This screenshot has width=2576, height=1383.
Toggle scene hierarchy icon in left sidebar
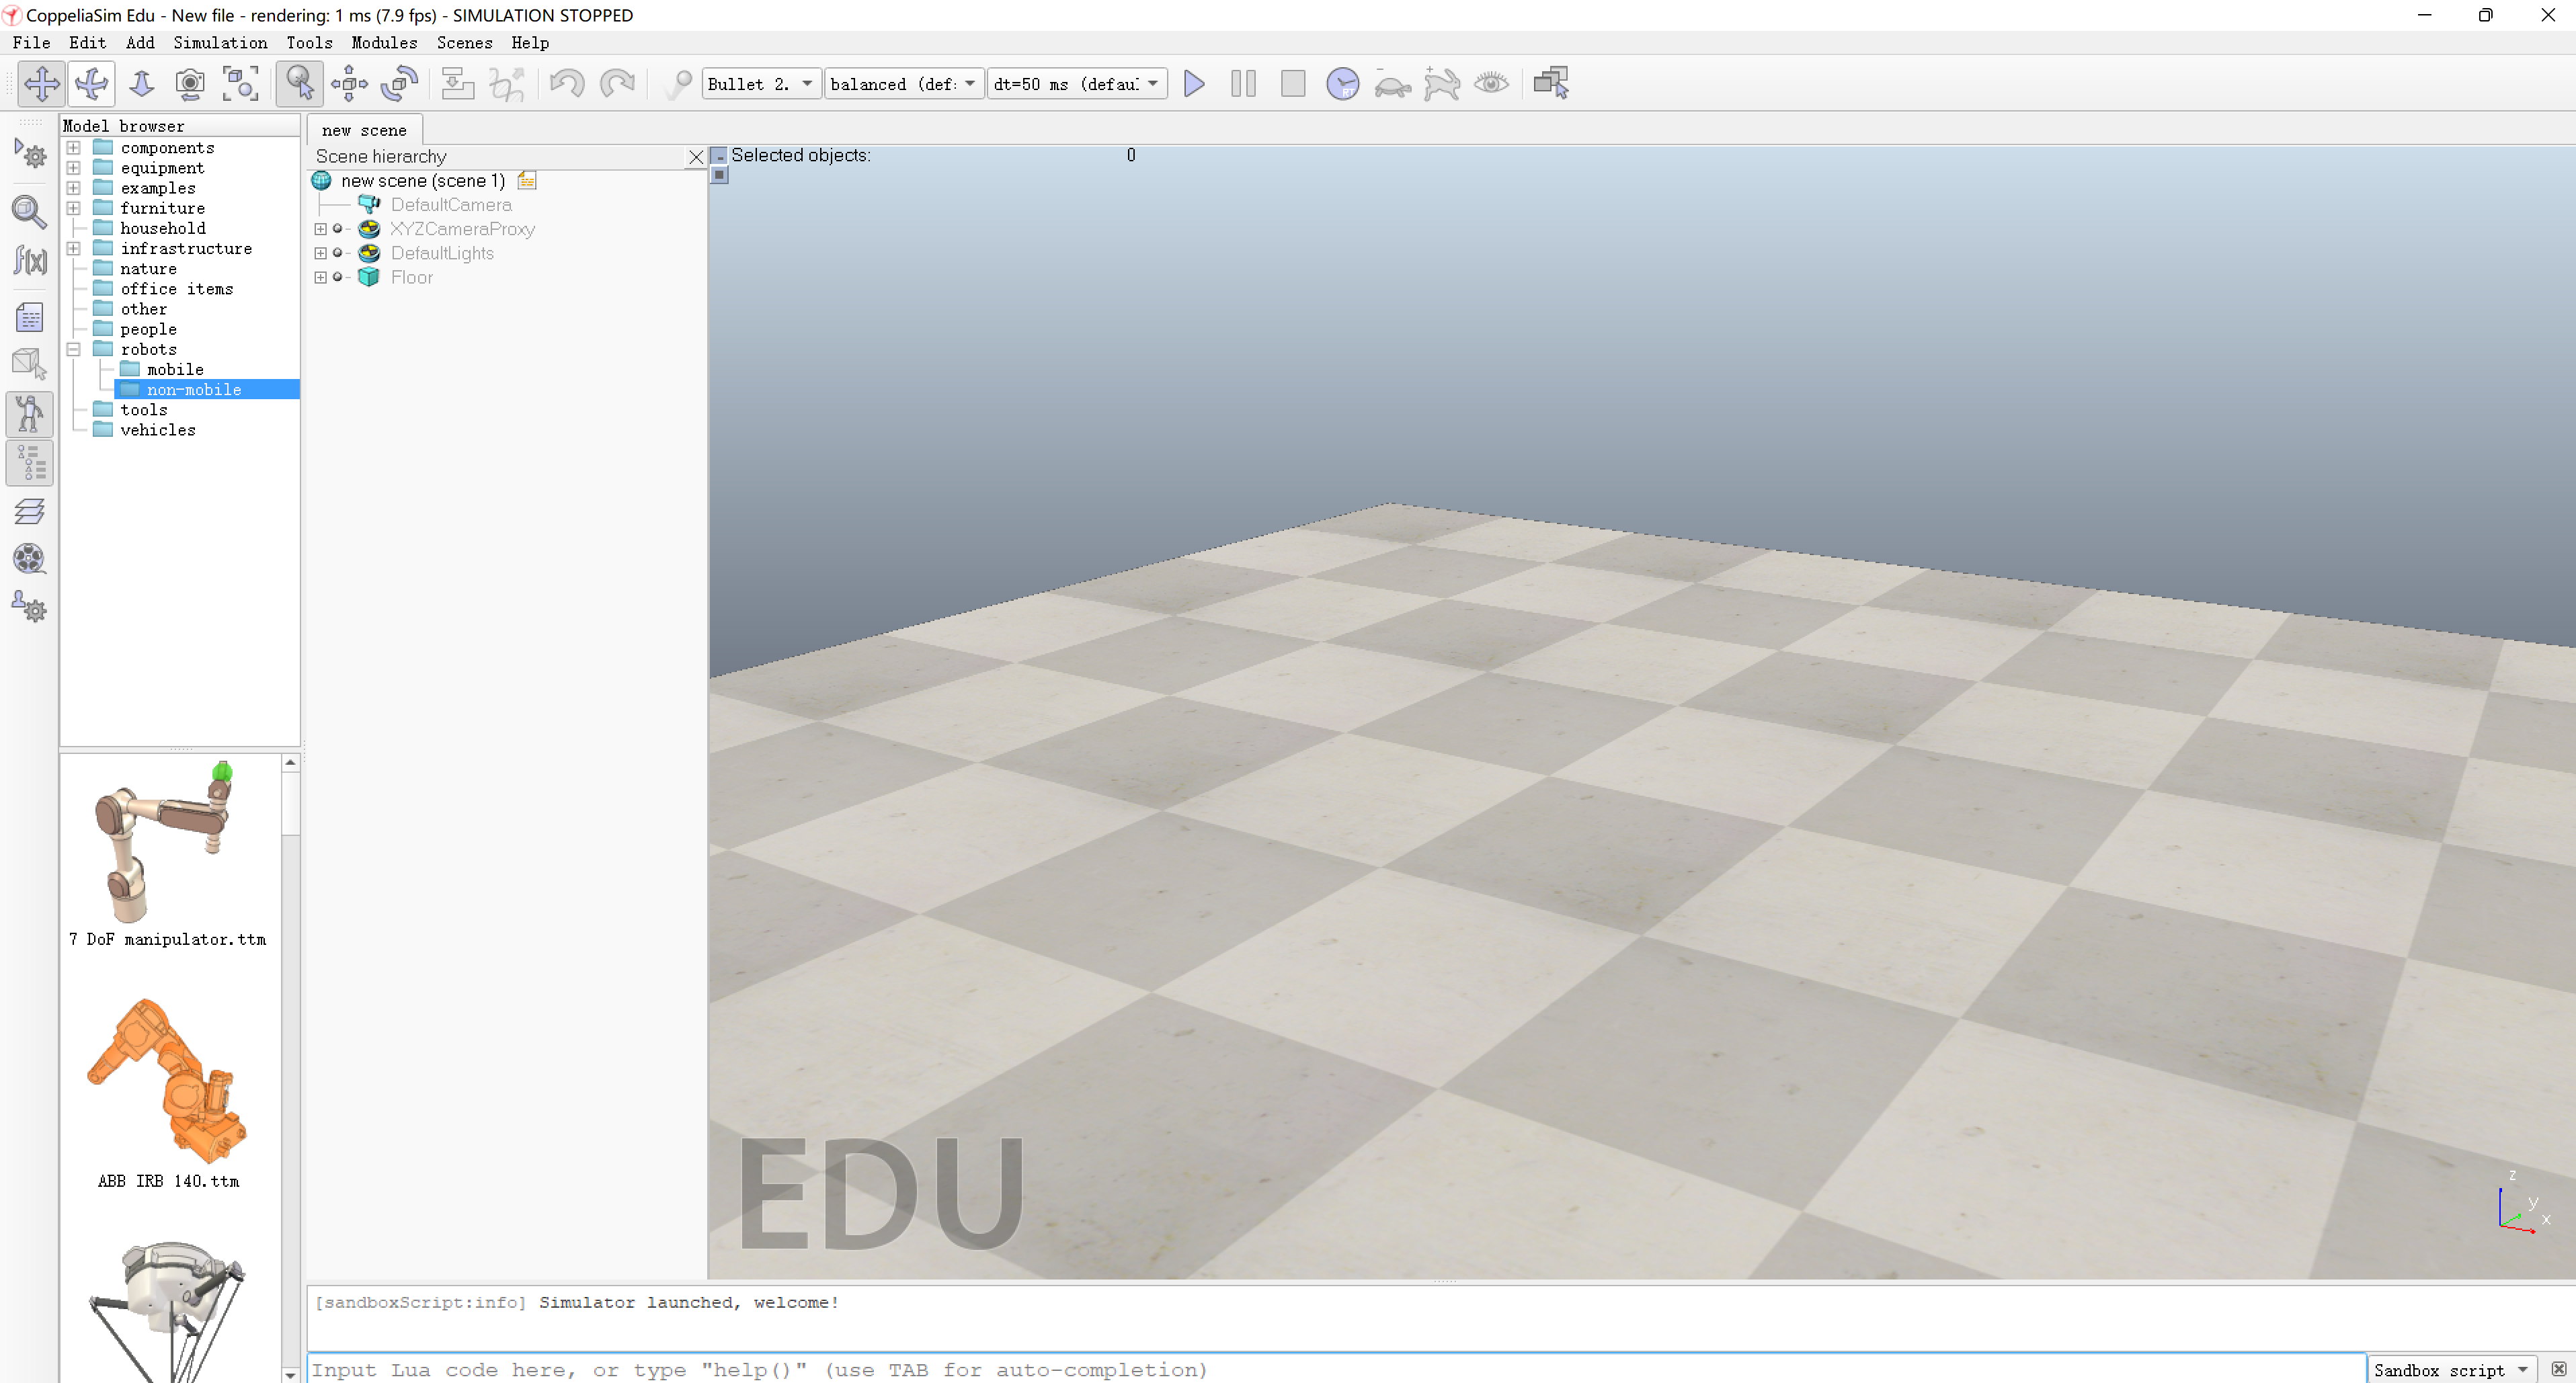pyautogui.click(x=29, y=463)
